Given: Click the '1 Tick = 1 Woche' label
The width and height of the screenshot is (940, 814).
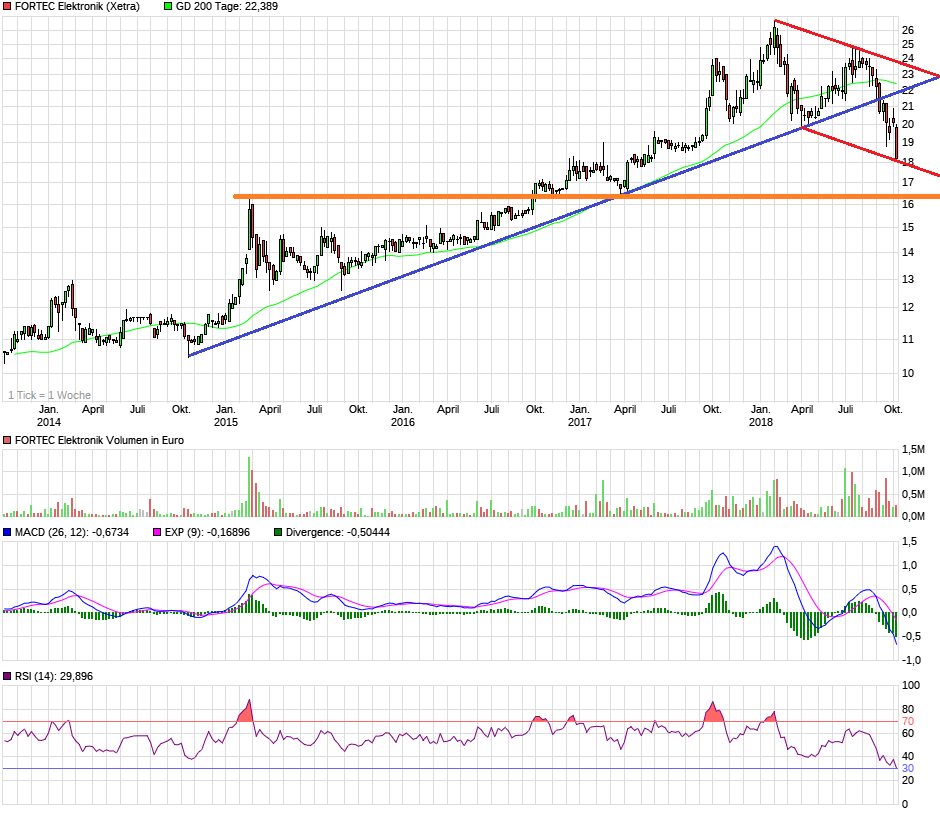Looking at the screenshot, I should (48, 394).
